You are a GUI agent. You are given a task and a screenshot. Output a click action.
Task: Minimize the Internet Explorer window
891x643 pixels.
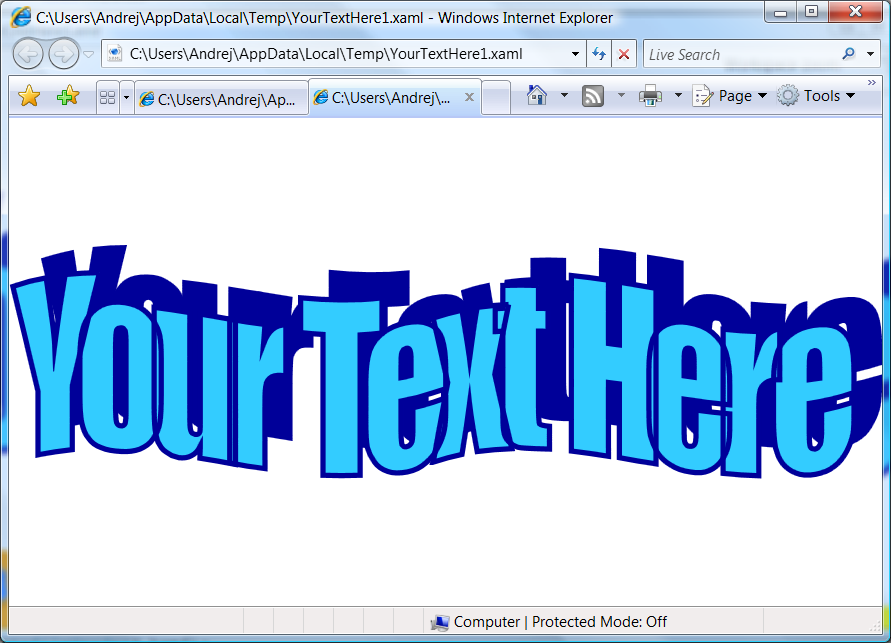click(x=781, y=12)
